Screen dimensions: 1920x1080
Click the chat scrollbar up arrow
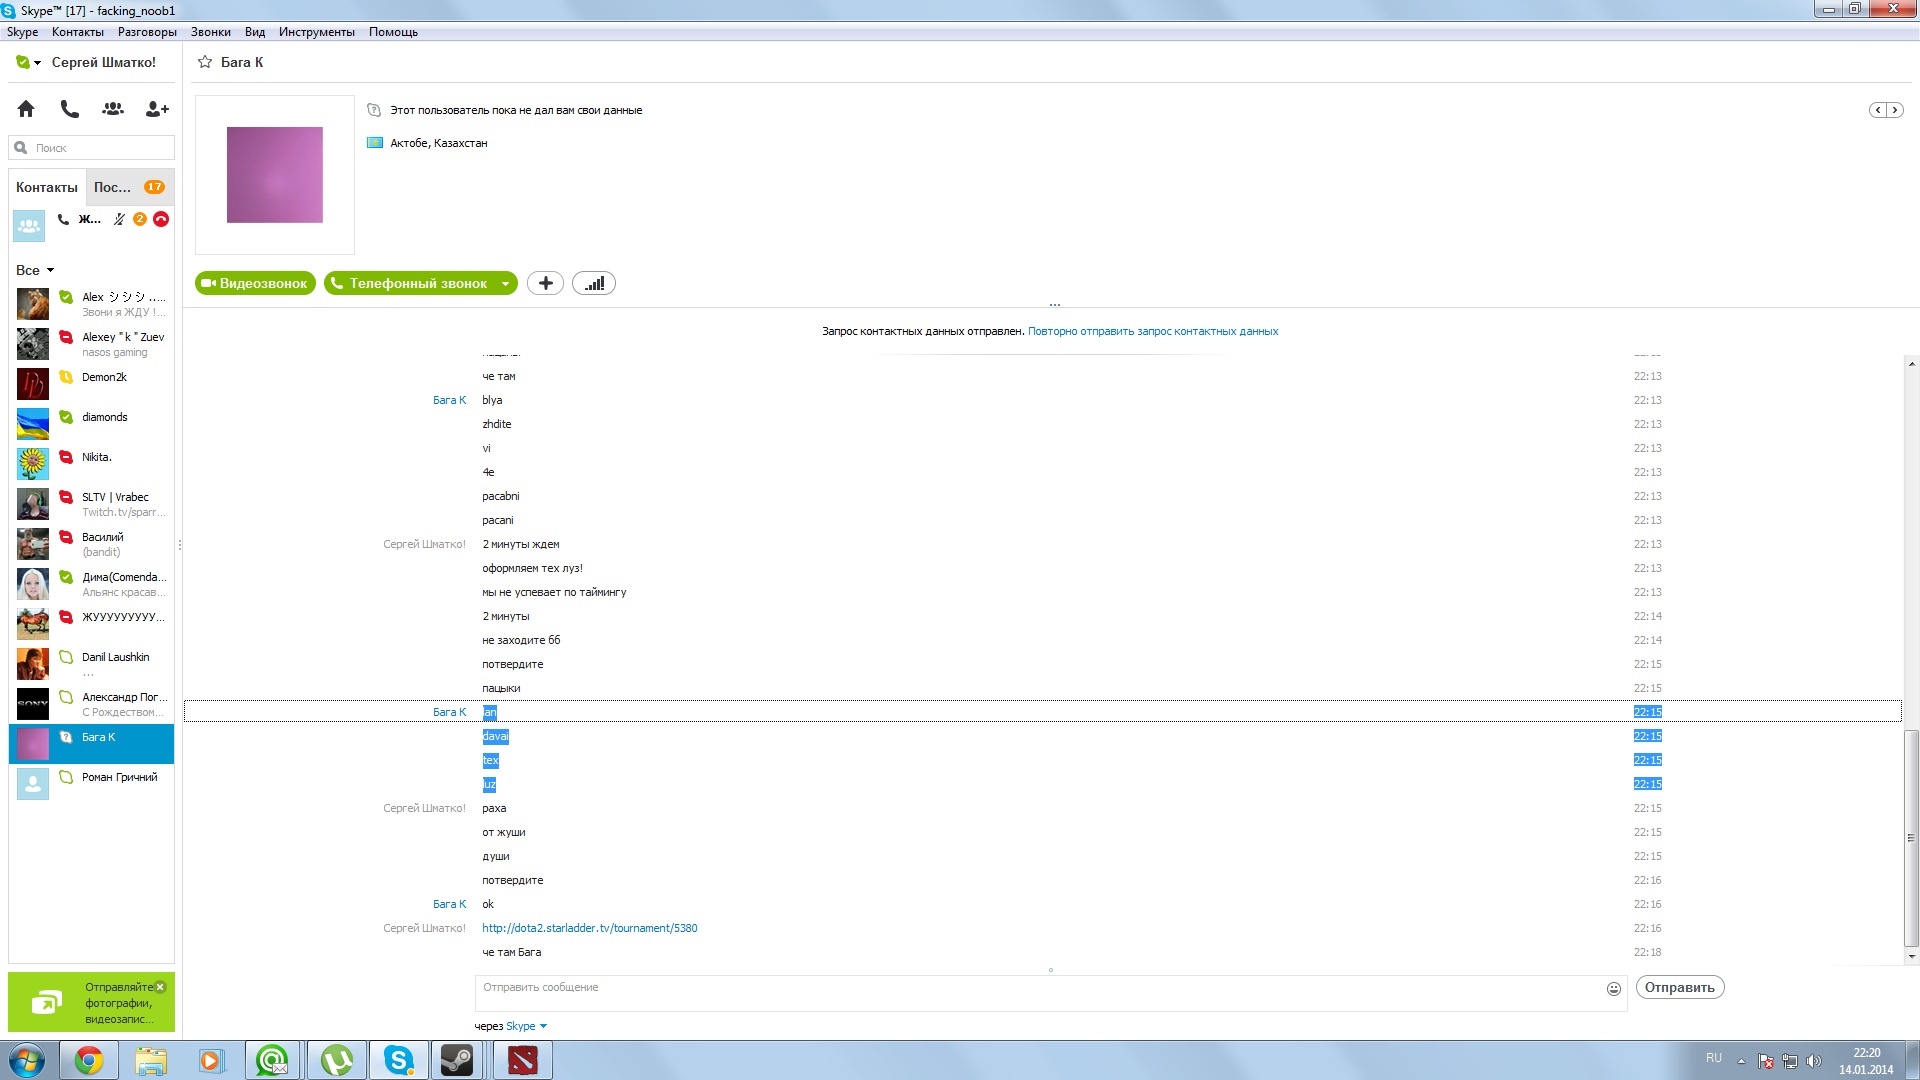tap(1911, 364)
